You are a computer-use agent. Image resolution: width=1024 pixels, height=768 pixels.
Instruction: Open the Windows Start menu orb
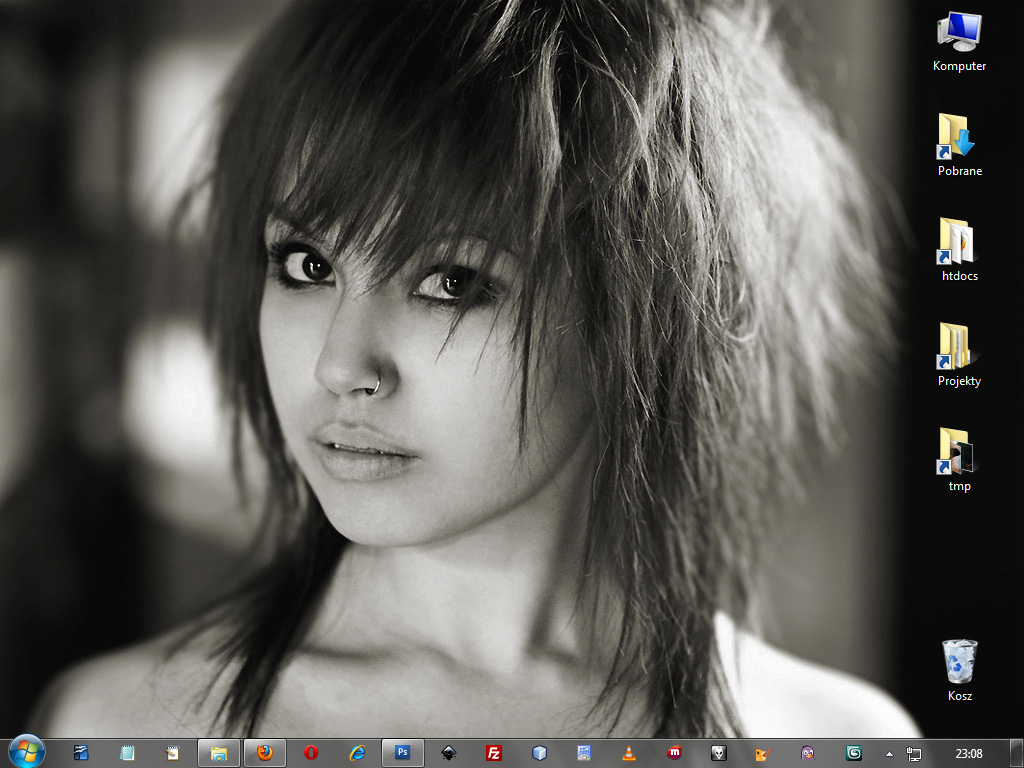point(27,752)
